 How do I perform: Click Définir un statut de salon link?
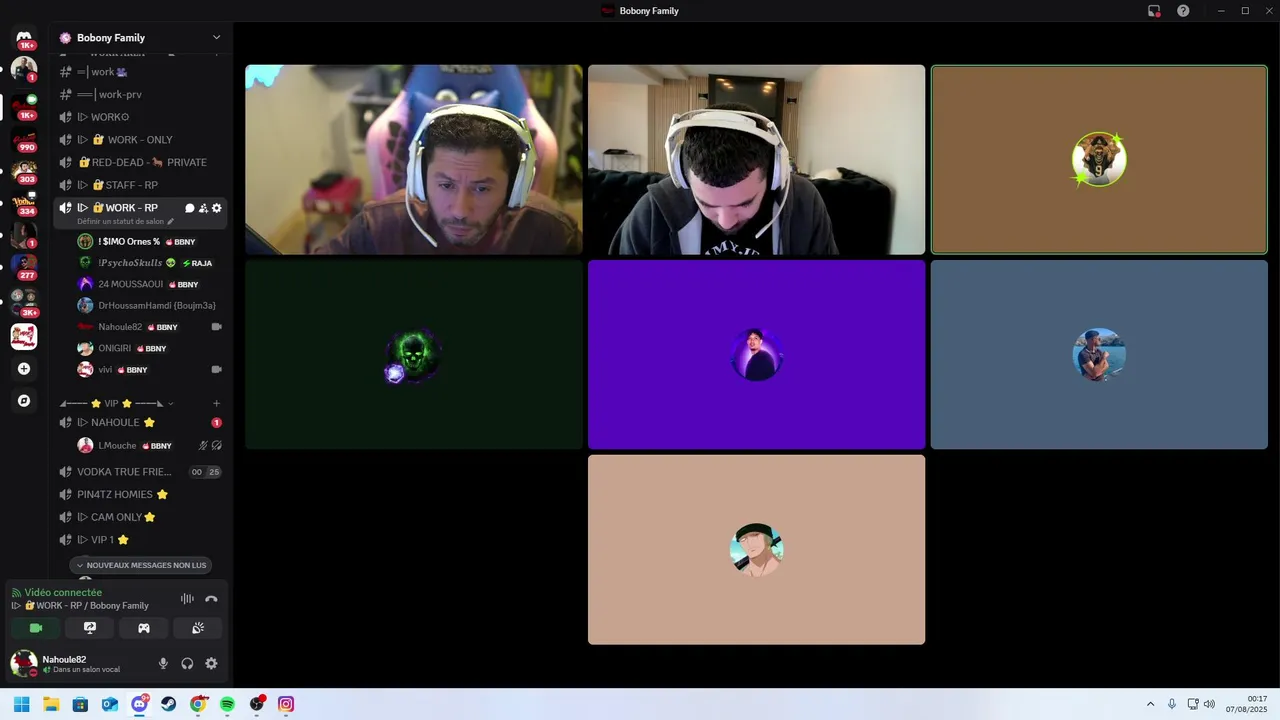(x=120, y=221)
